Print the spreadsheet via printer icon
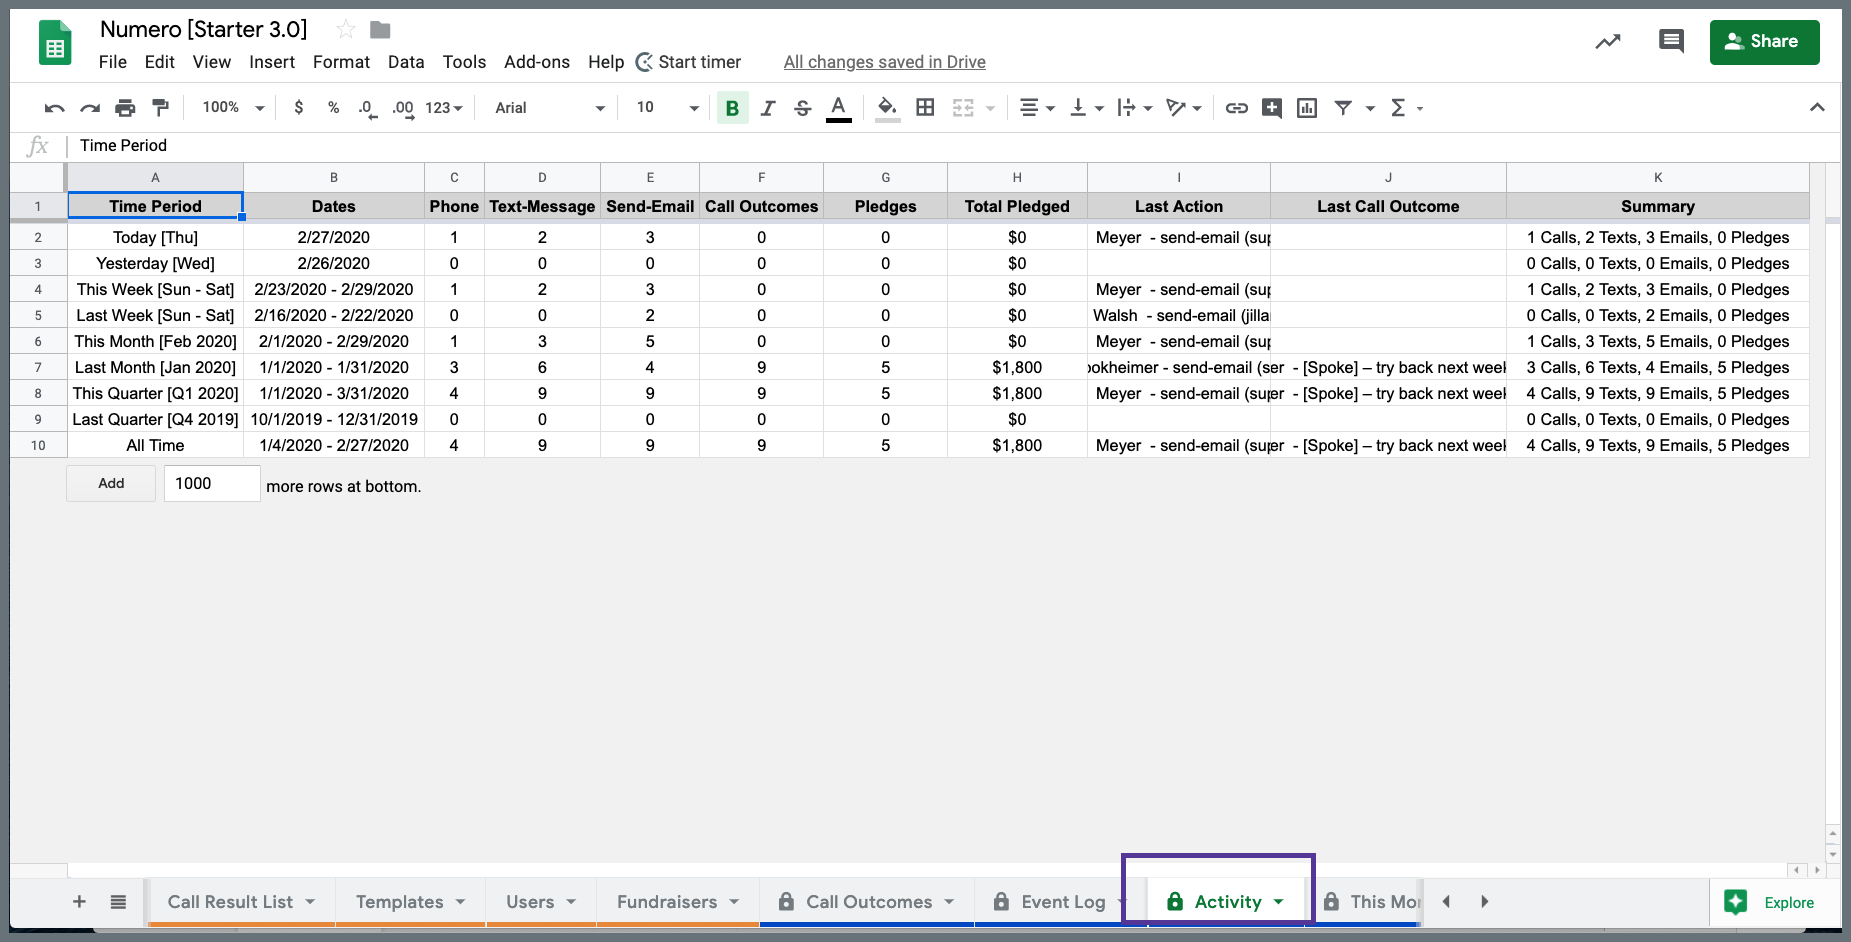Image resolution: width=1851 pixels, height=942 pixels. [125, 108]
